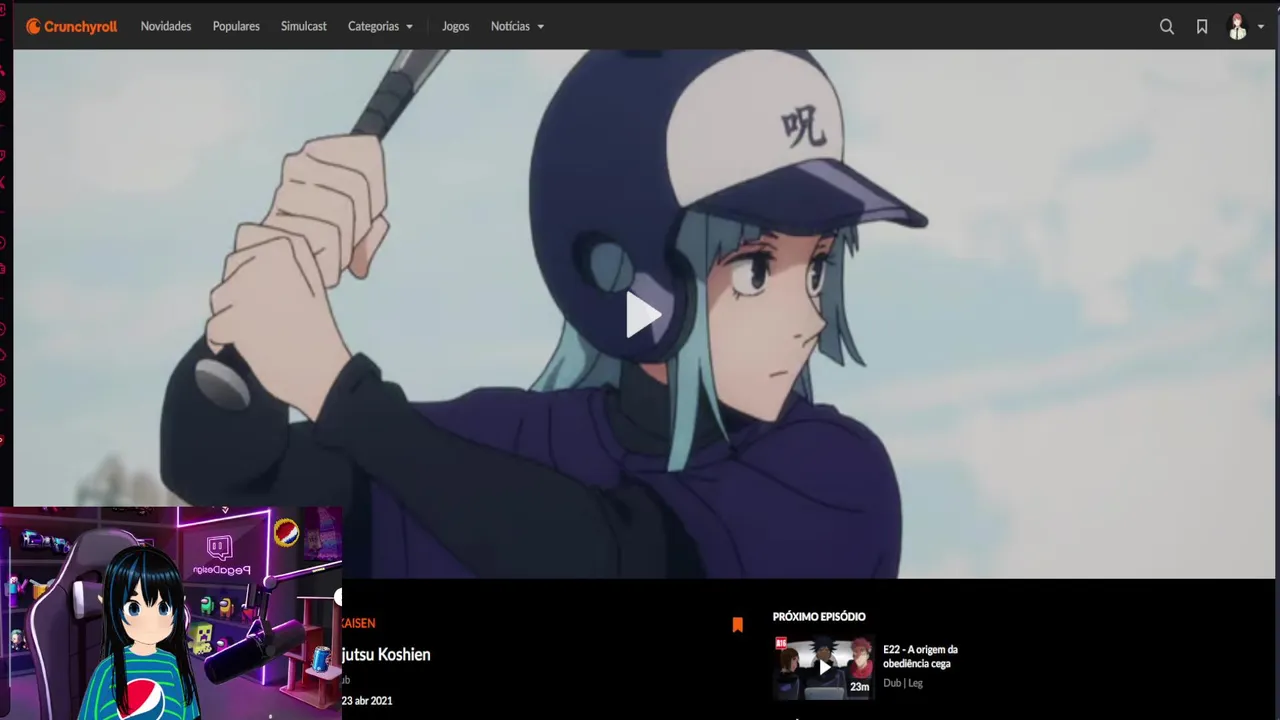Expand the Notícias dropdown
The image size is (1280, 720).
[x=517, y=27]
